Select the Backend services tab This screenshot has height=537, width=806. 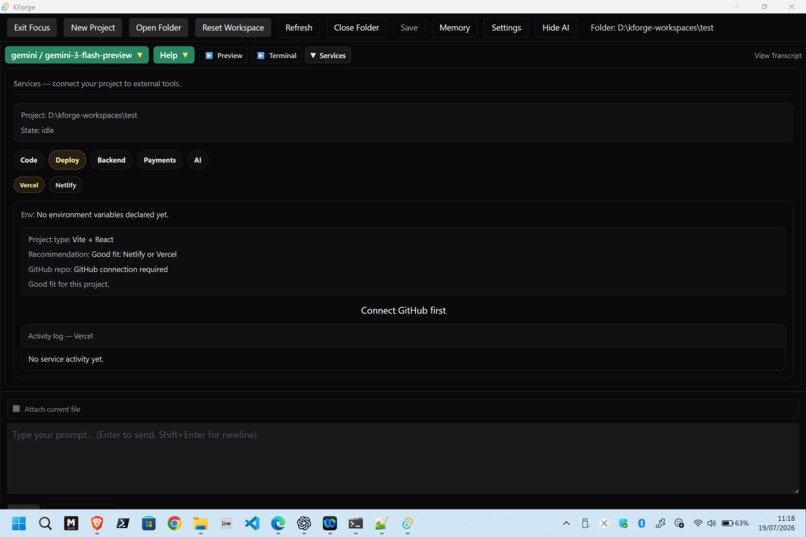[x=111, y=160]
